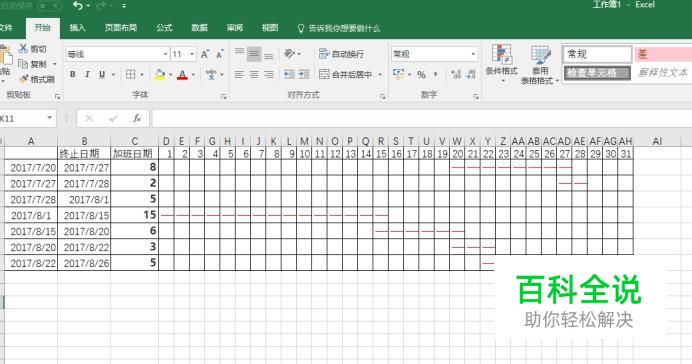Apply the red font color button
Image resolution: width=692 pixels, height=364 pixels.
182,75
